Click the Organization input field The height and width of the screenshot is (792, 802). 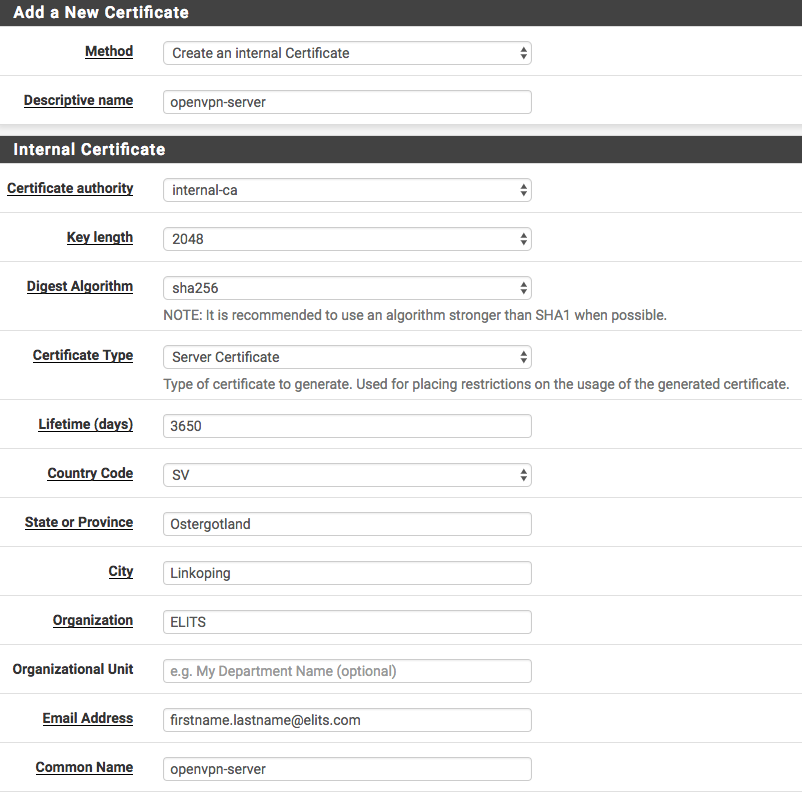pos(347,622)
